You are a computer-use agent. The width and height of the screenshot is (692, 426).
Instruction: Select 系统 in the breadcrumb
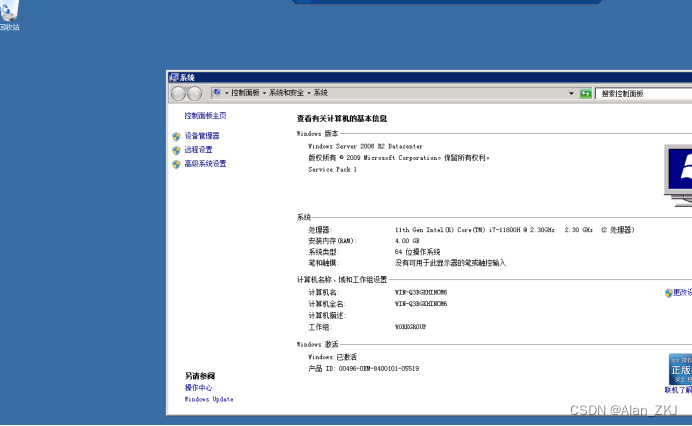click(x=320, y=93)
